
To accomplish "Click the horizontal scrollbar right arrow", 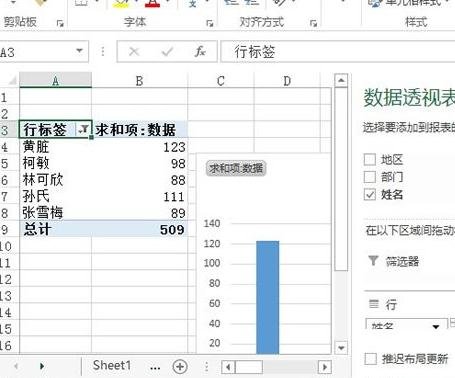I will tap(324, 367).
